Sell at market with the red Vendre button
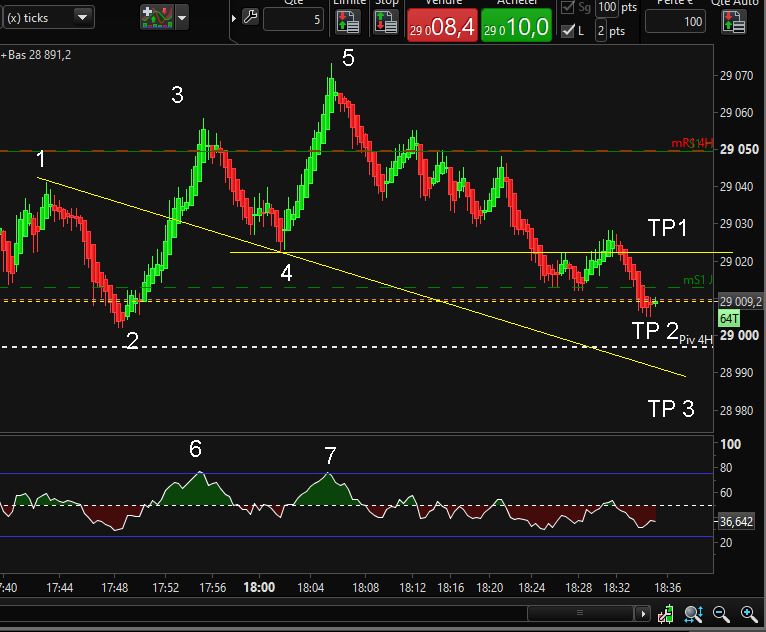Image resolution: width=766 pixels, height=632 pixels. click(442, 26)
